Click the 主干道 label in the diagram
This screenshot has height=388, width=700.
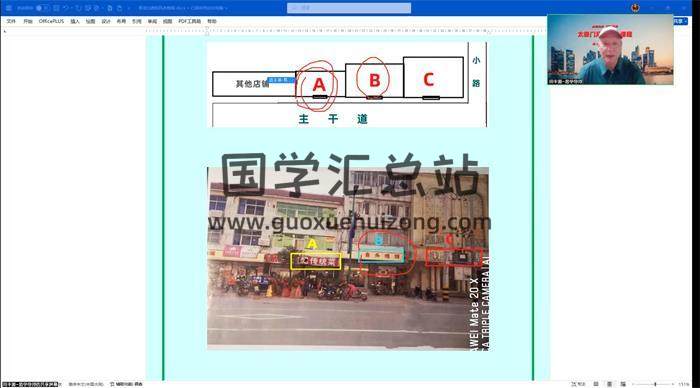click(333, 119)
